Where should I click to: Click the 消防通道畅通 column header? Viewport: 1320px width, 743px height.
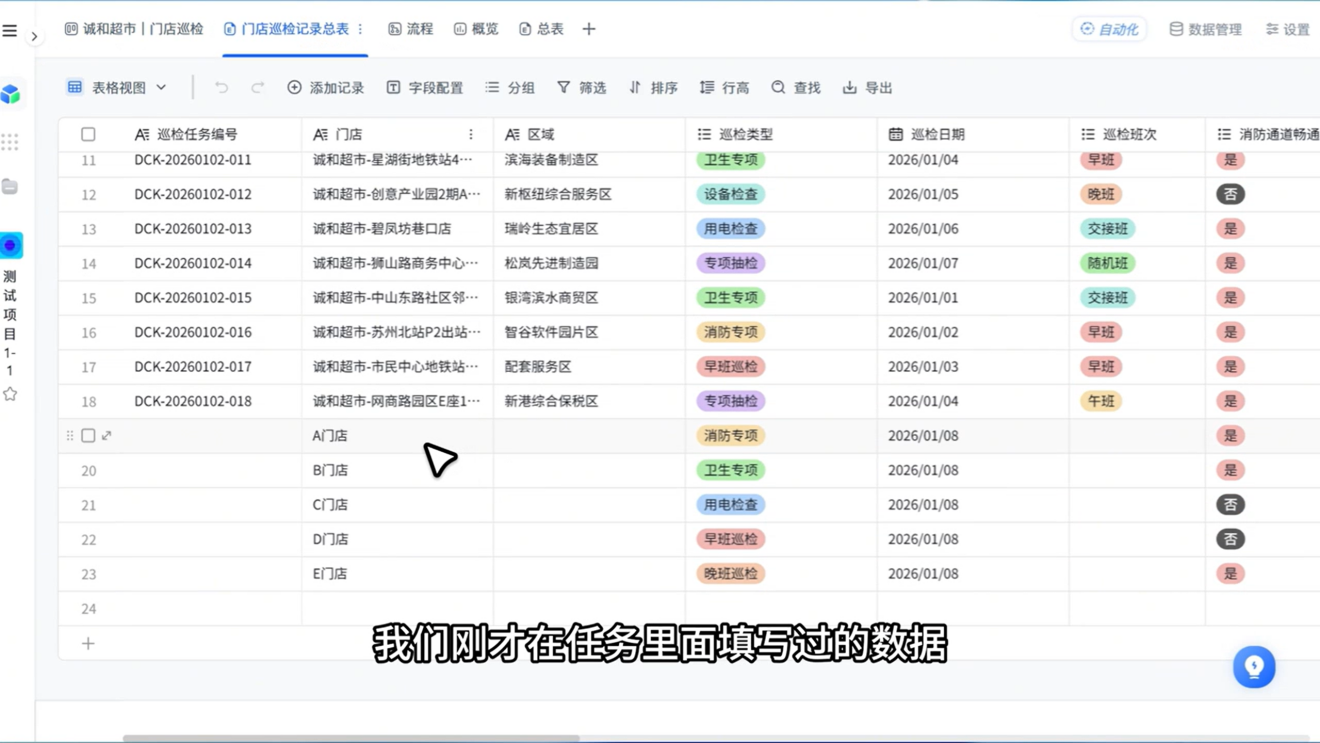tap(1268, 134)
